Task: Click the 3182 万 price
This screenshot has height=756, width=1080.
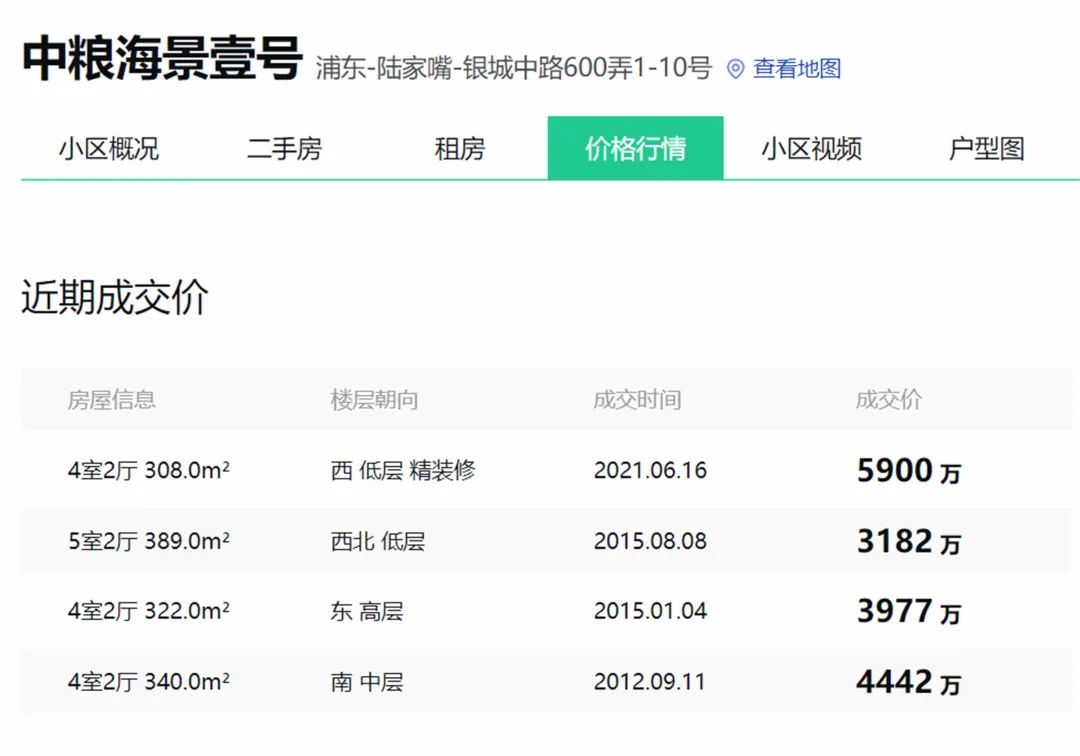Action: (908, 542)
